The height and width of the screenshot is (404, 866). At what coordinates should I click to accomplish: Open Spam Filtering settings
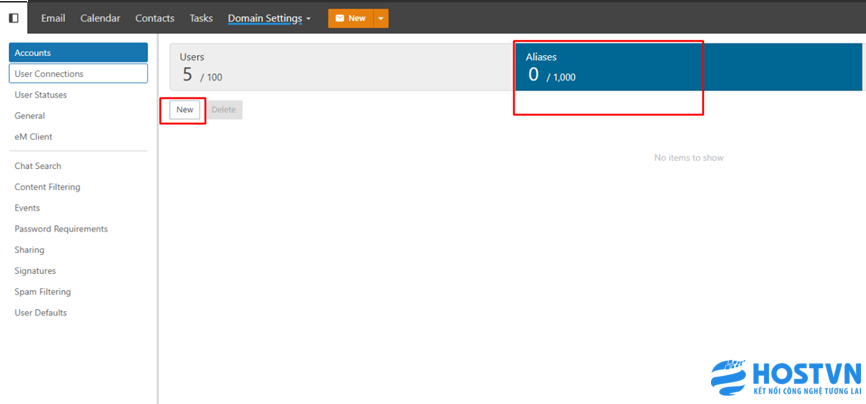pyautogui.click(x=42, y=292)
